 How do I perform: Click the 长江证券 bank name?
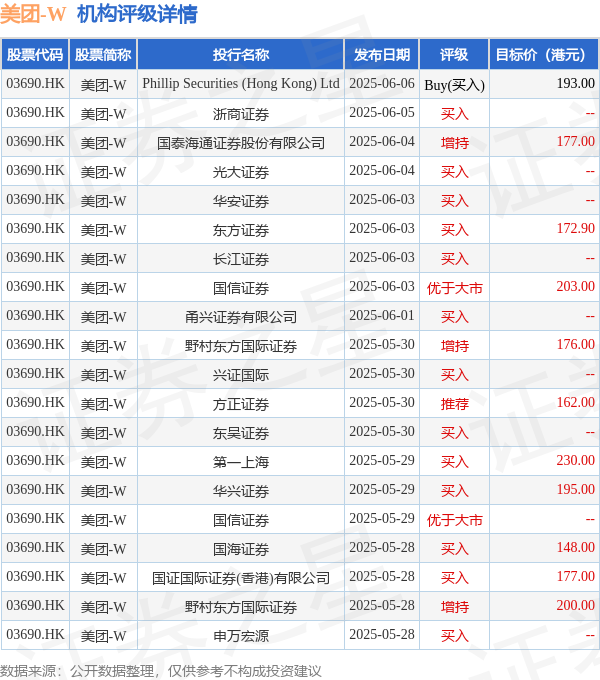(x=241, y=259)
